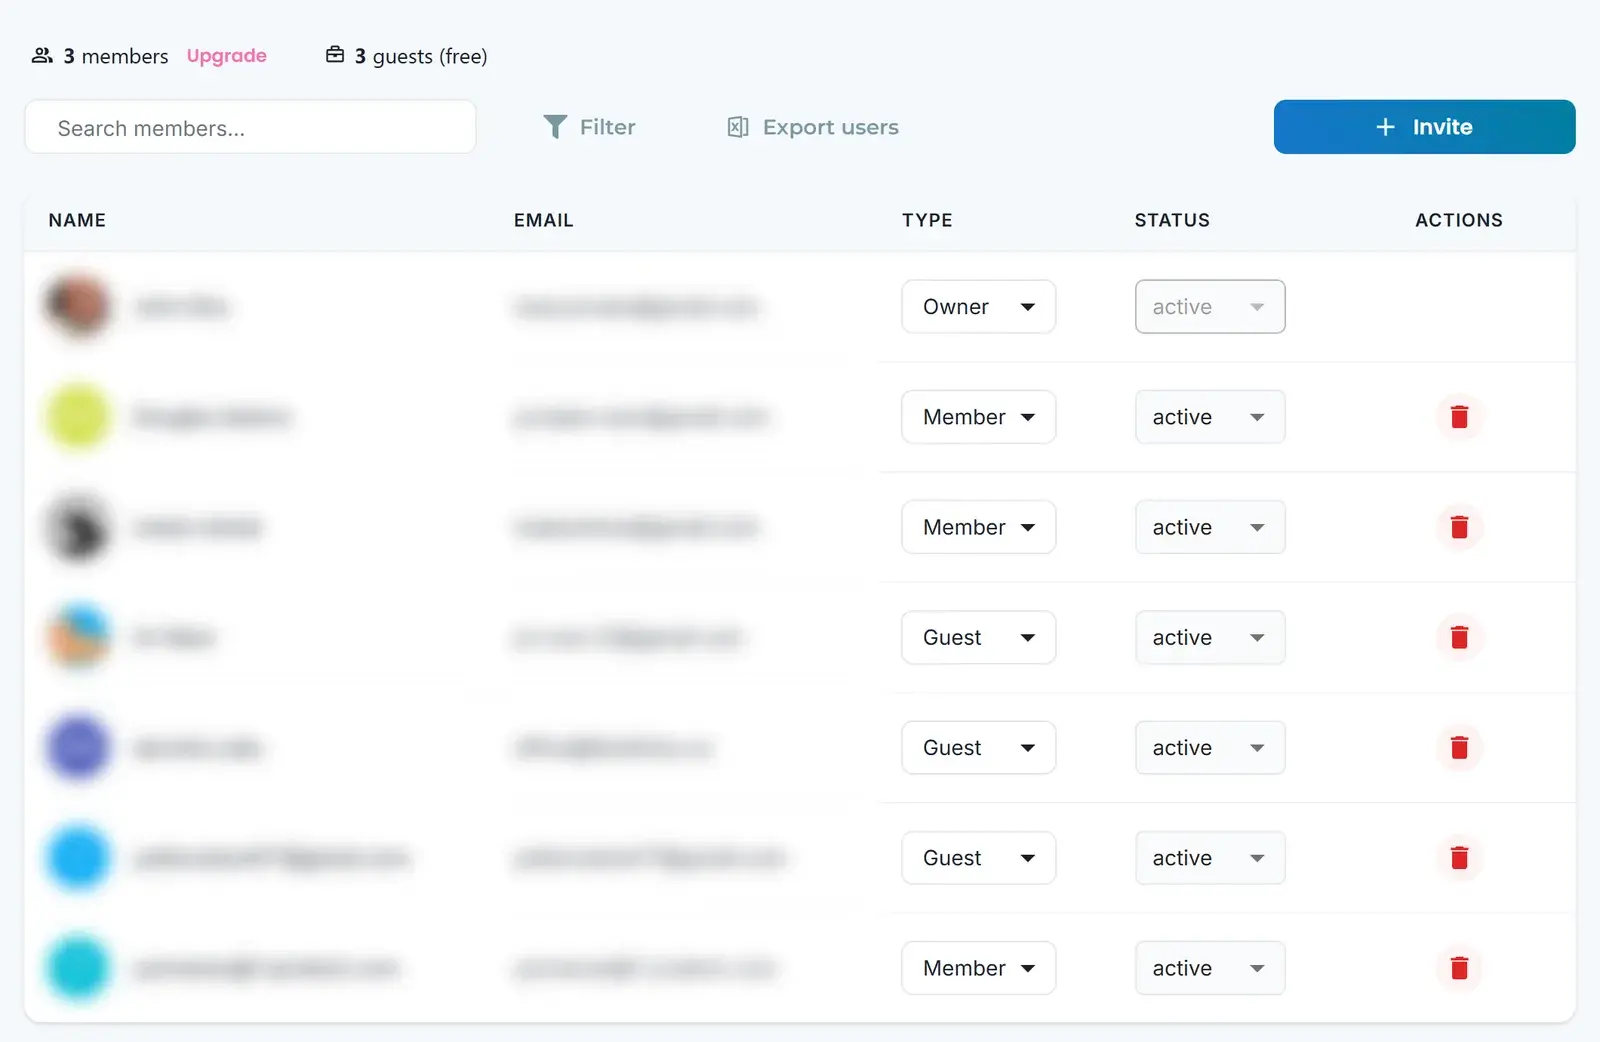Viewport: 1600px width, 1042px height.
Task: Delete the guest with the blue-orange avatar
Action: 1459,637
